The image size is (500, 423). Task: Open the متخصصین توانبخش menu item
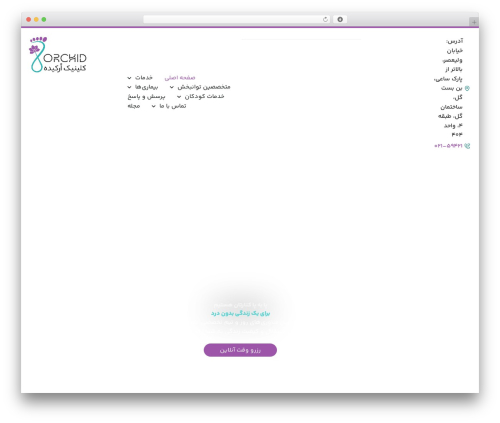[204, 87]
